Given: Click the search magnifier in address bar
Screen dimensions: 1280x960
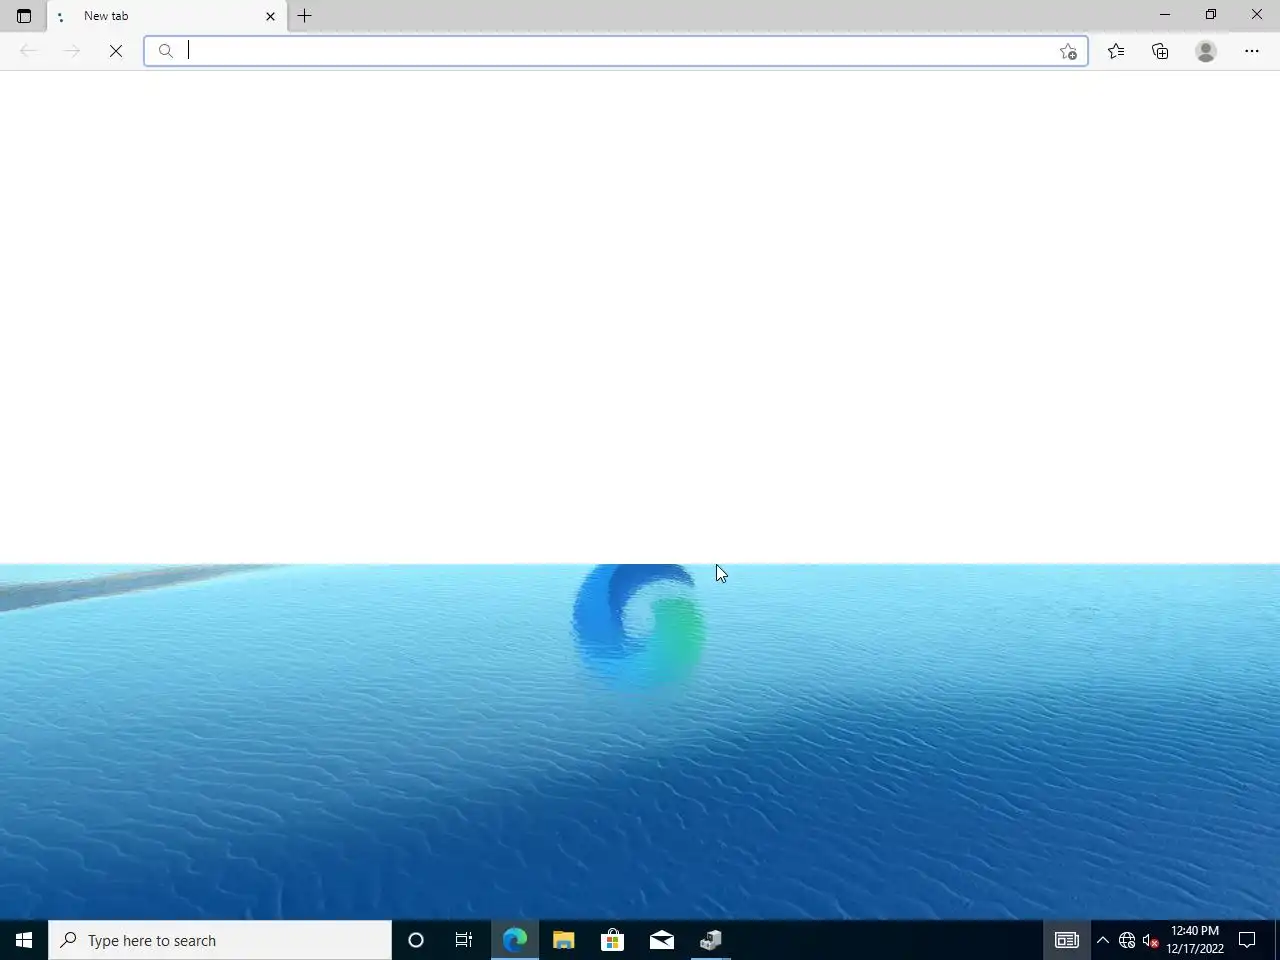Looking at the screenshot, I should click(166, 51).
